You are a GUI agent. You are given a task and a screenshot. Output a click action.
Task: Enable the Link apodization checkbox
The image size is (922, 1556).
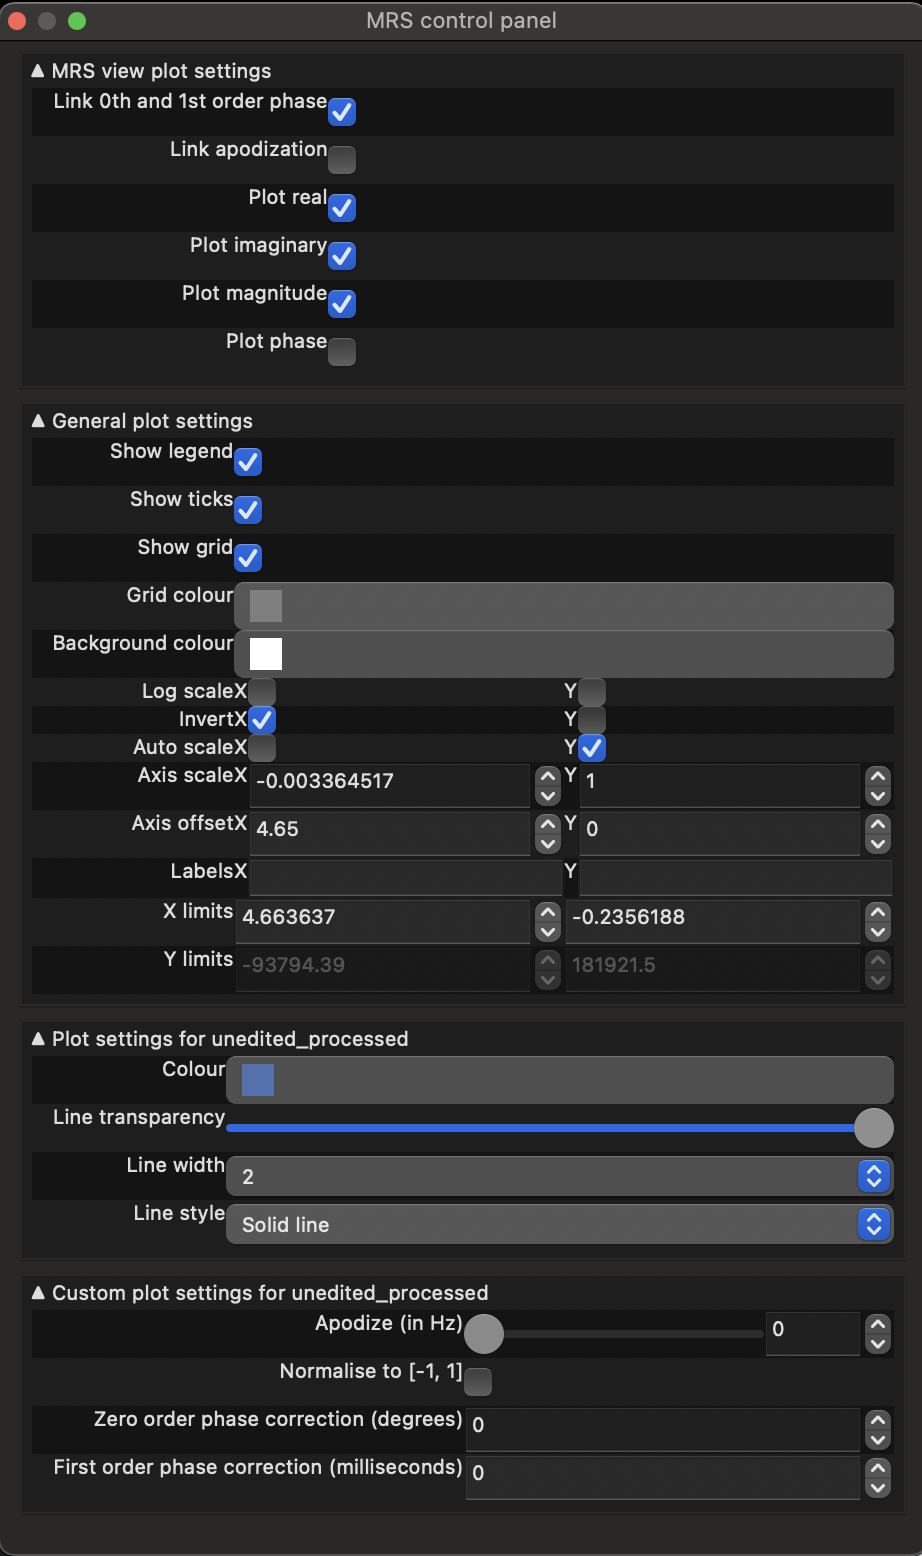coord(342,160)
